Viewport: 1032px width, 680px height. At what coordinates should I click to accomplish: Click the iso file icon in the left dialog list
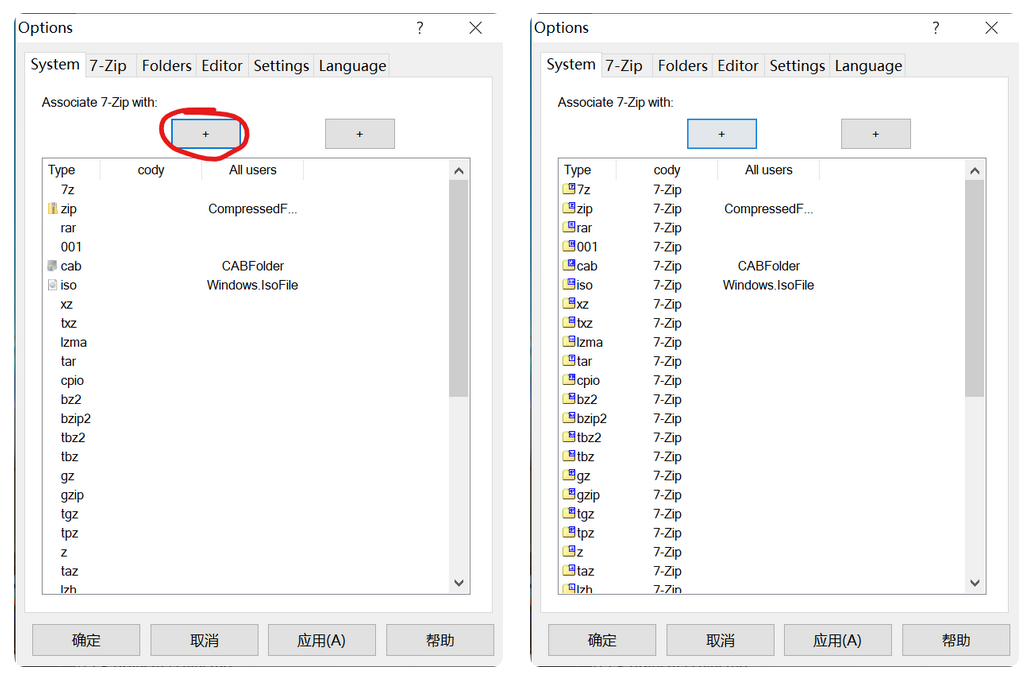[53, 285]
